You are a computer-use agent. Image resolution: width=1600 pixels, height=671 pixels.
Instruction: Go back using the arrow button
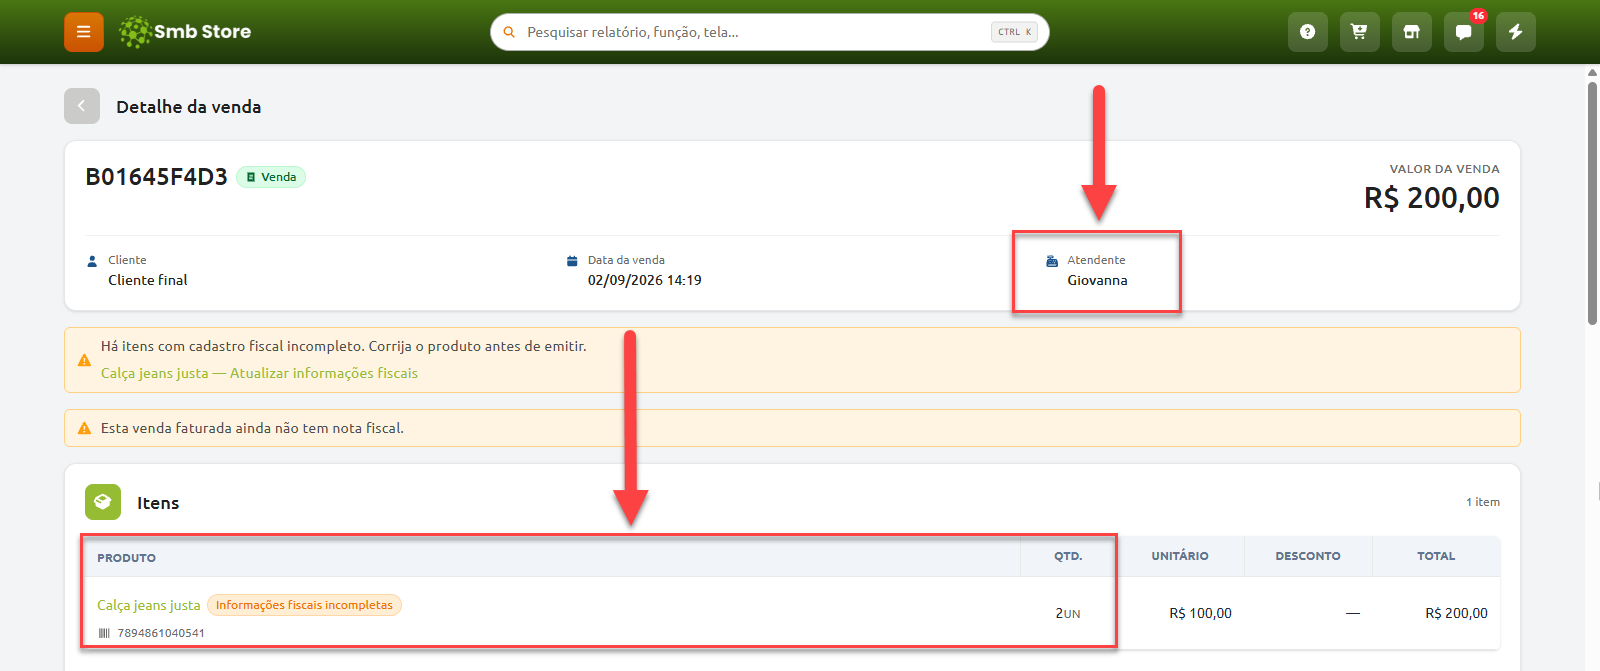click(x=82, y=106)
